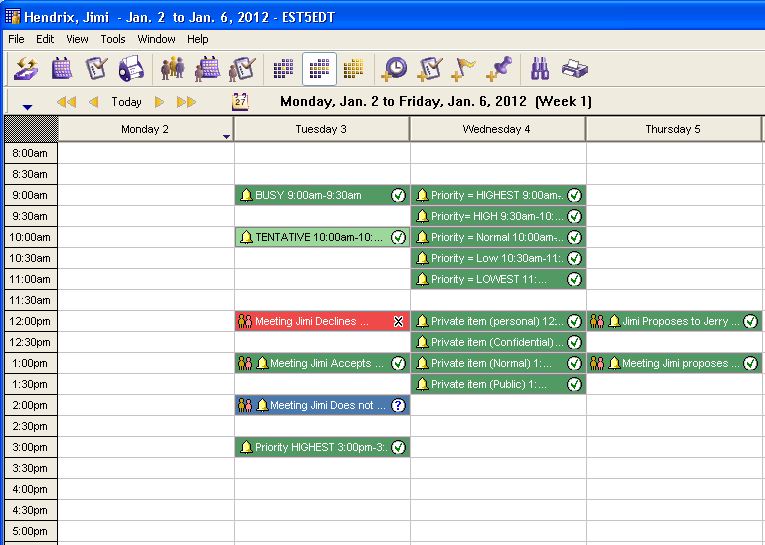Create new meeting with clock plus icon
The image size is (765, 545).
[394, 69]
